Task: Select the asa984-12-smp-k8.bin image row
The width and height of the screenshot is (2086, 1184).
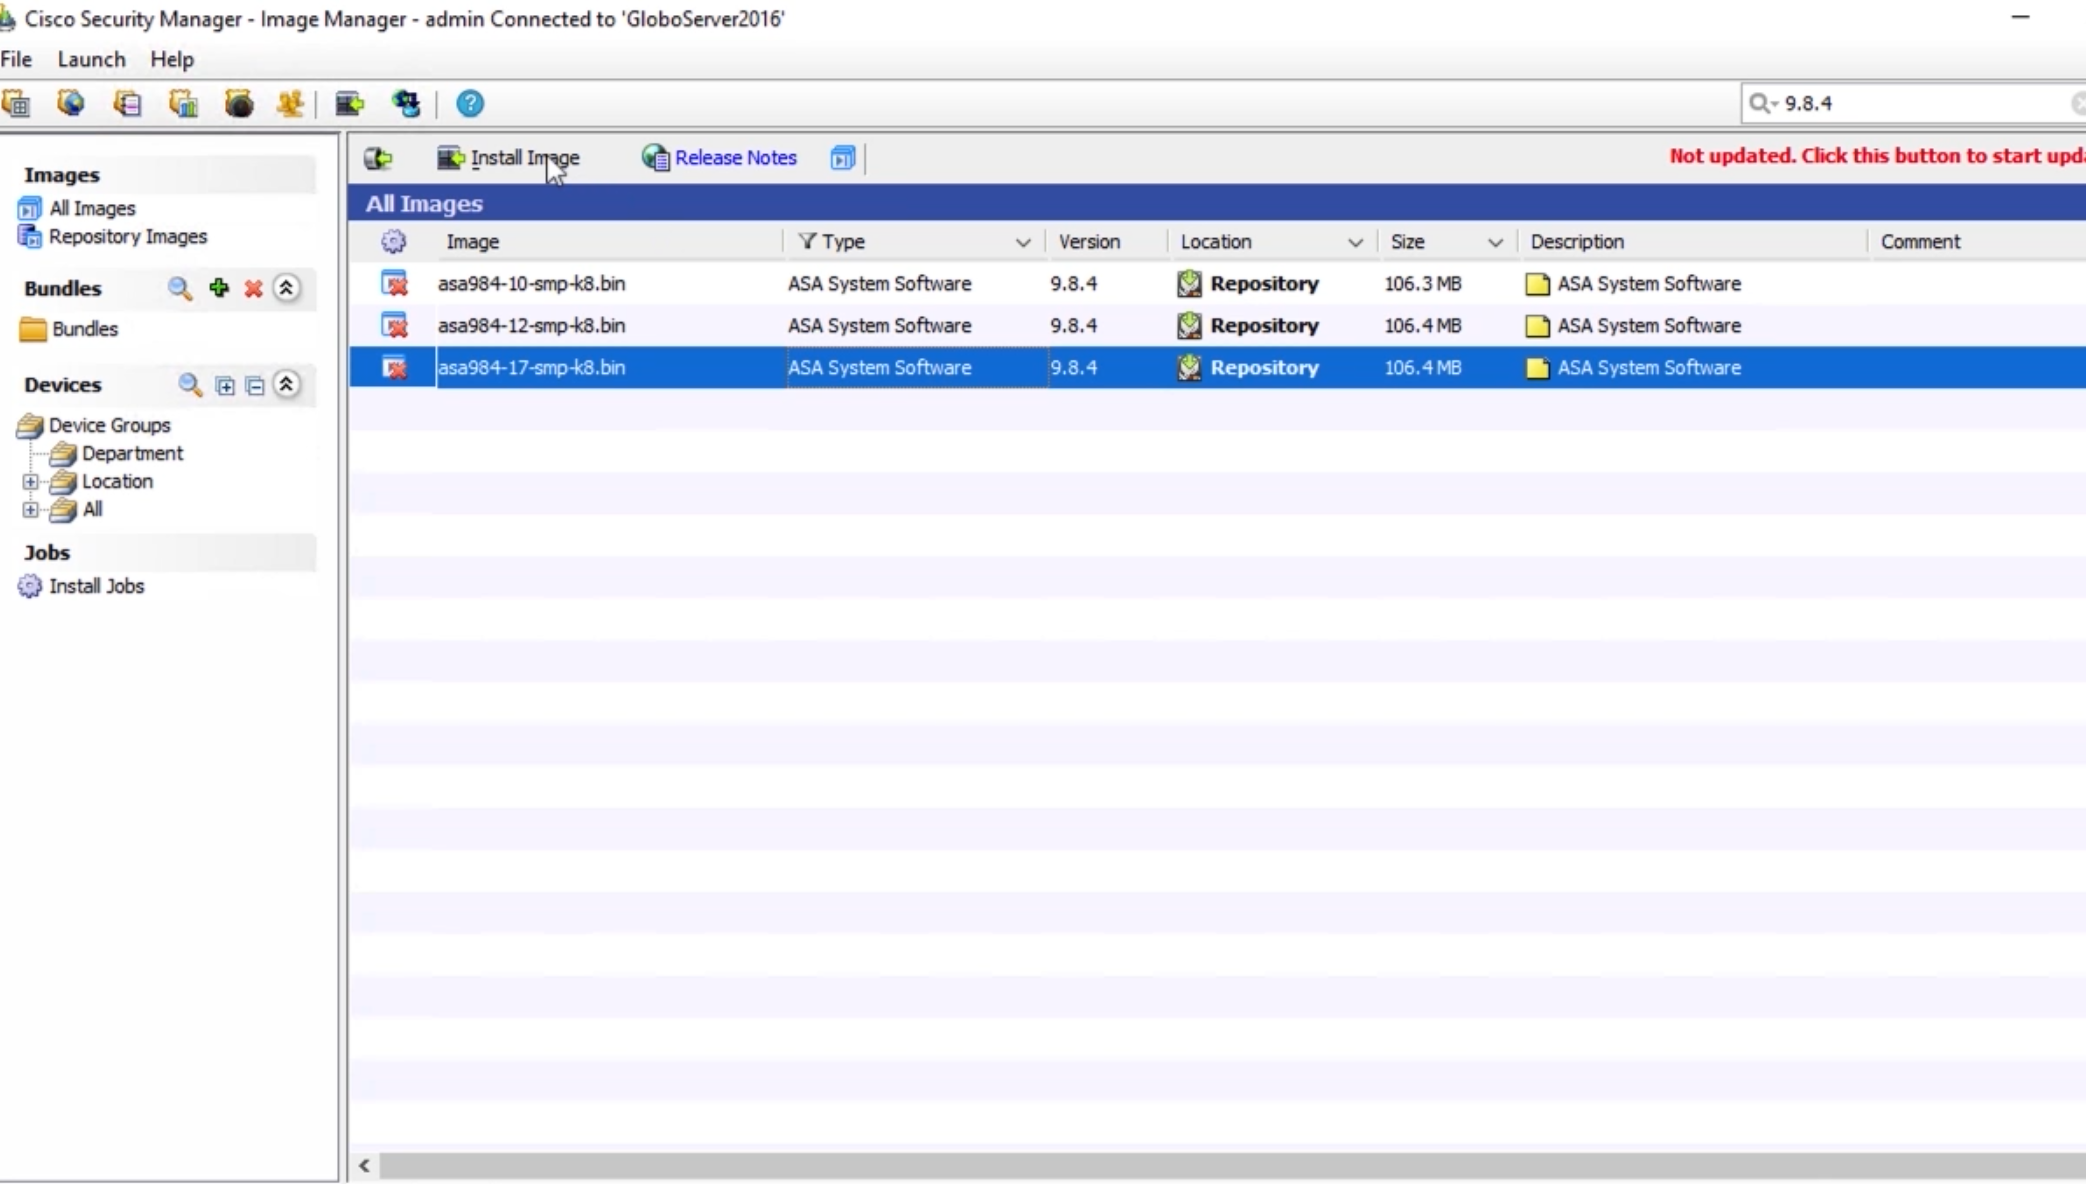Action: (x=1217, y=326)
